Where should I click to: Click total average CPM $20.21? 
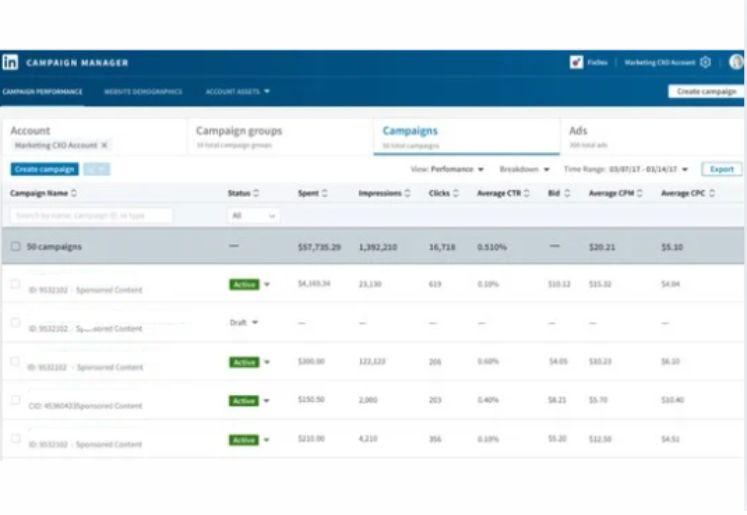[602, 247]
